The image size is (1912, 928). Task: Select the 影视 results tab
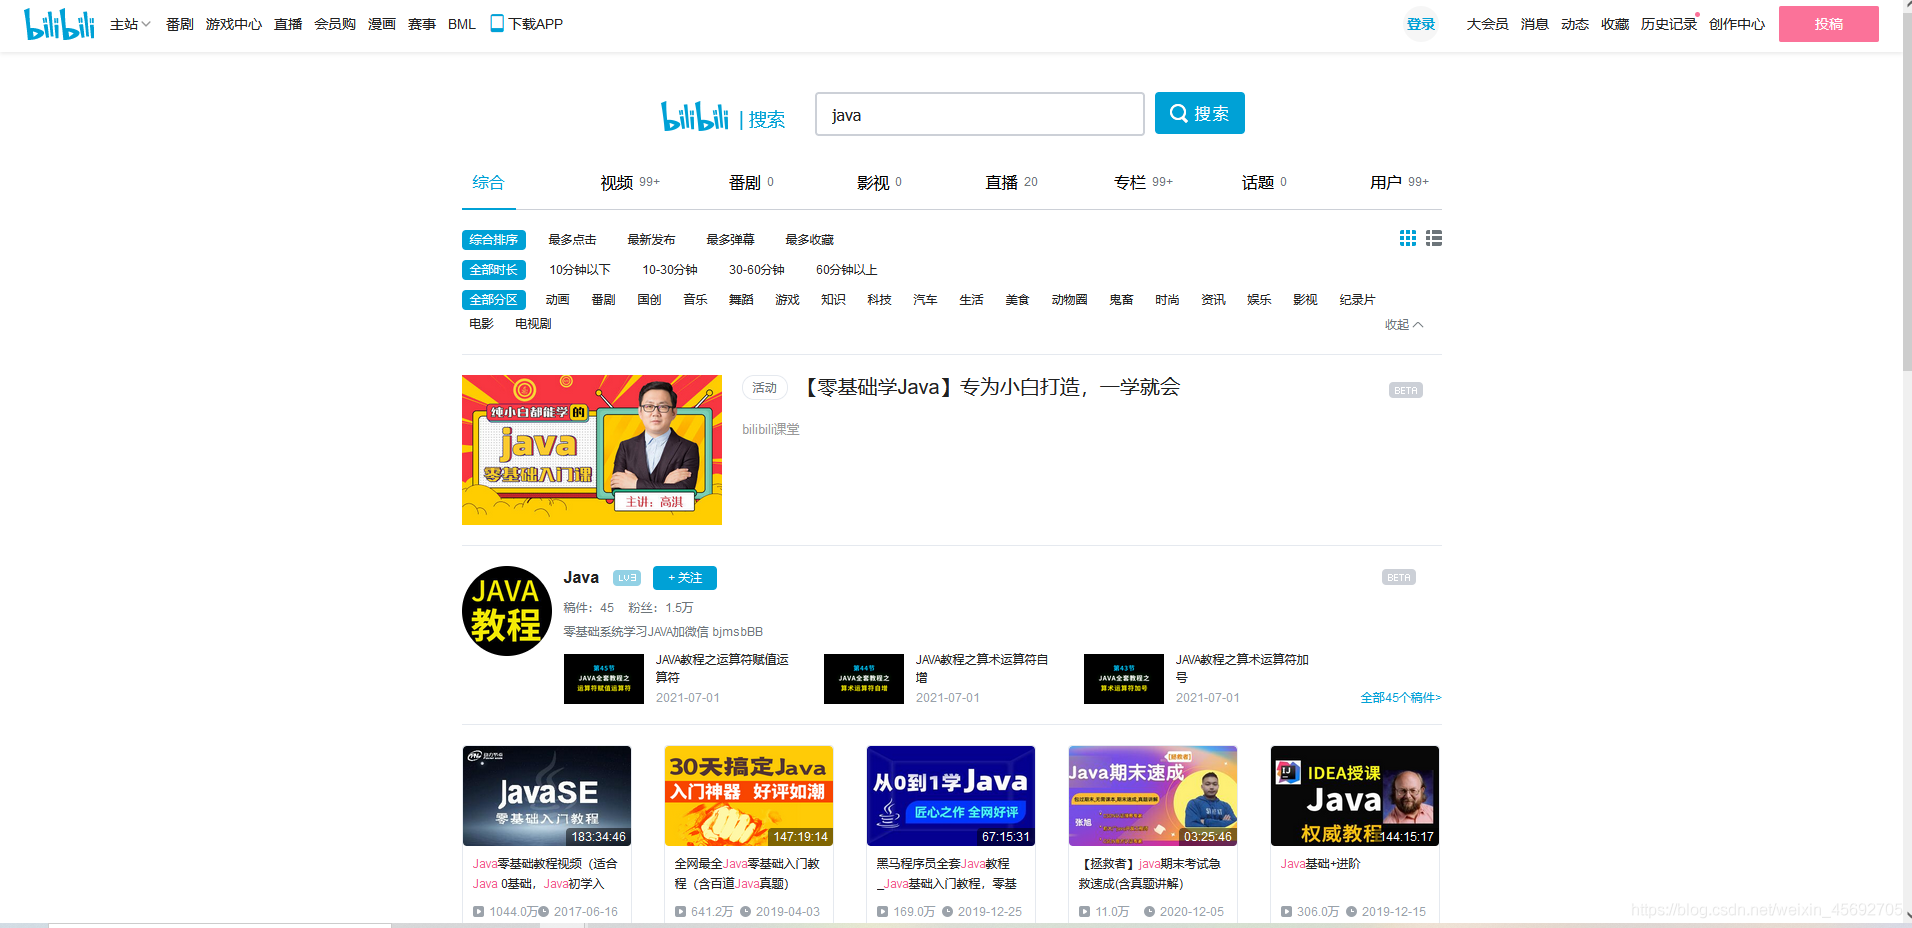coord(879,182)
